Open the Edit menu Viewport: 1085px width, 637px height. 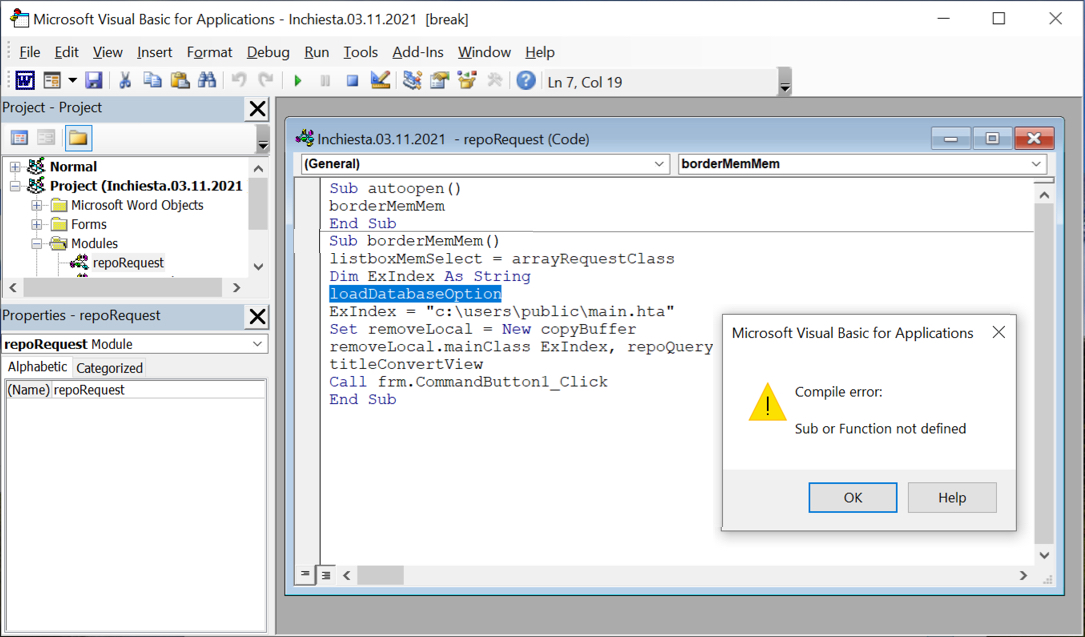(66, 52)
